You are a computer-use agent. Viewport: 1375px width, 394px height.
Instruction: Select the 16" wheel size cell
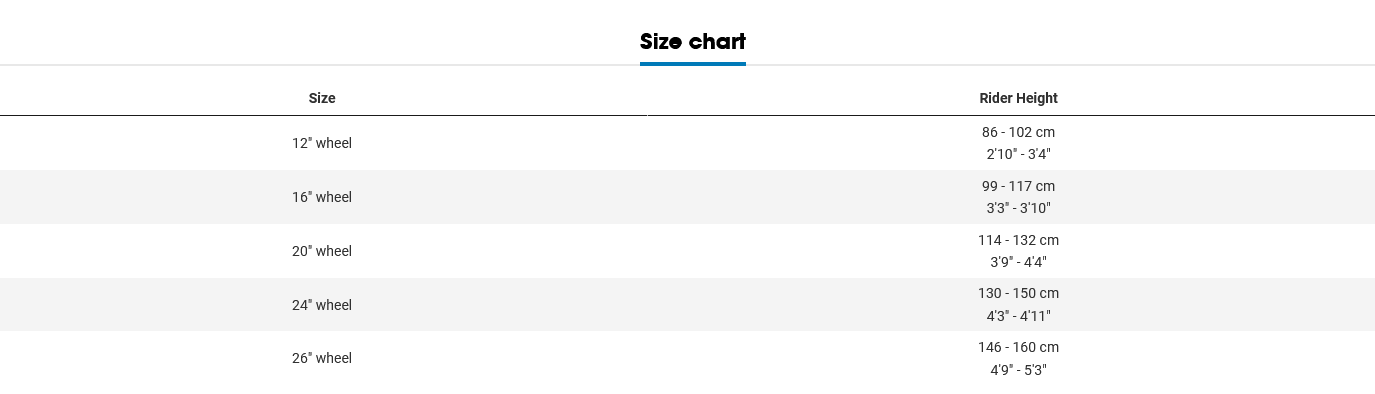pos(322,197)
